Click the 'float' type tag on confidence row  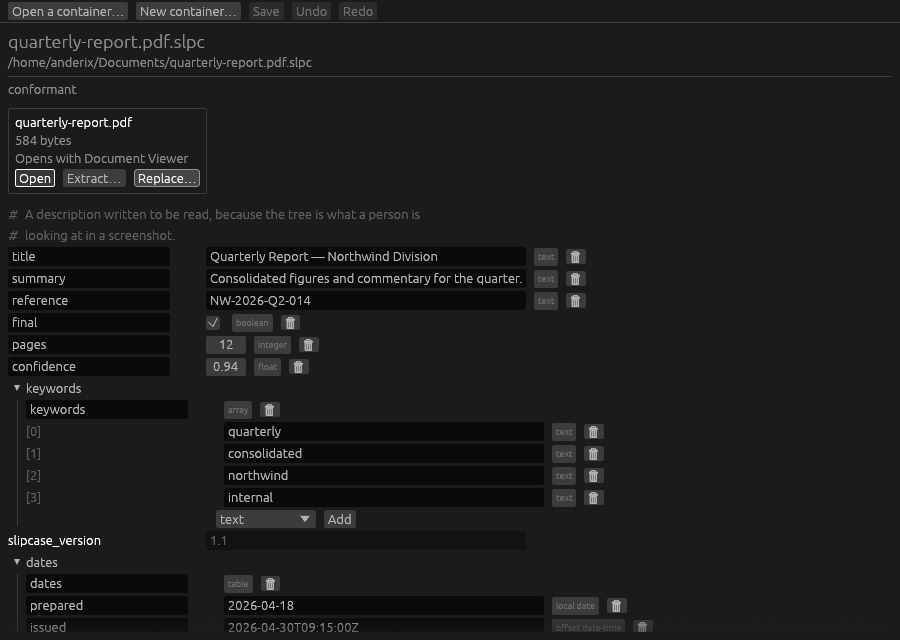(x=267, y=367)
